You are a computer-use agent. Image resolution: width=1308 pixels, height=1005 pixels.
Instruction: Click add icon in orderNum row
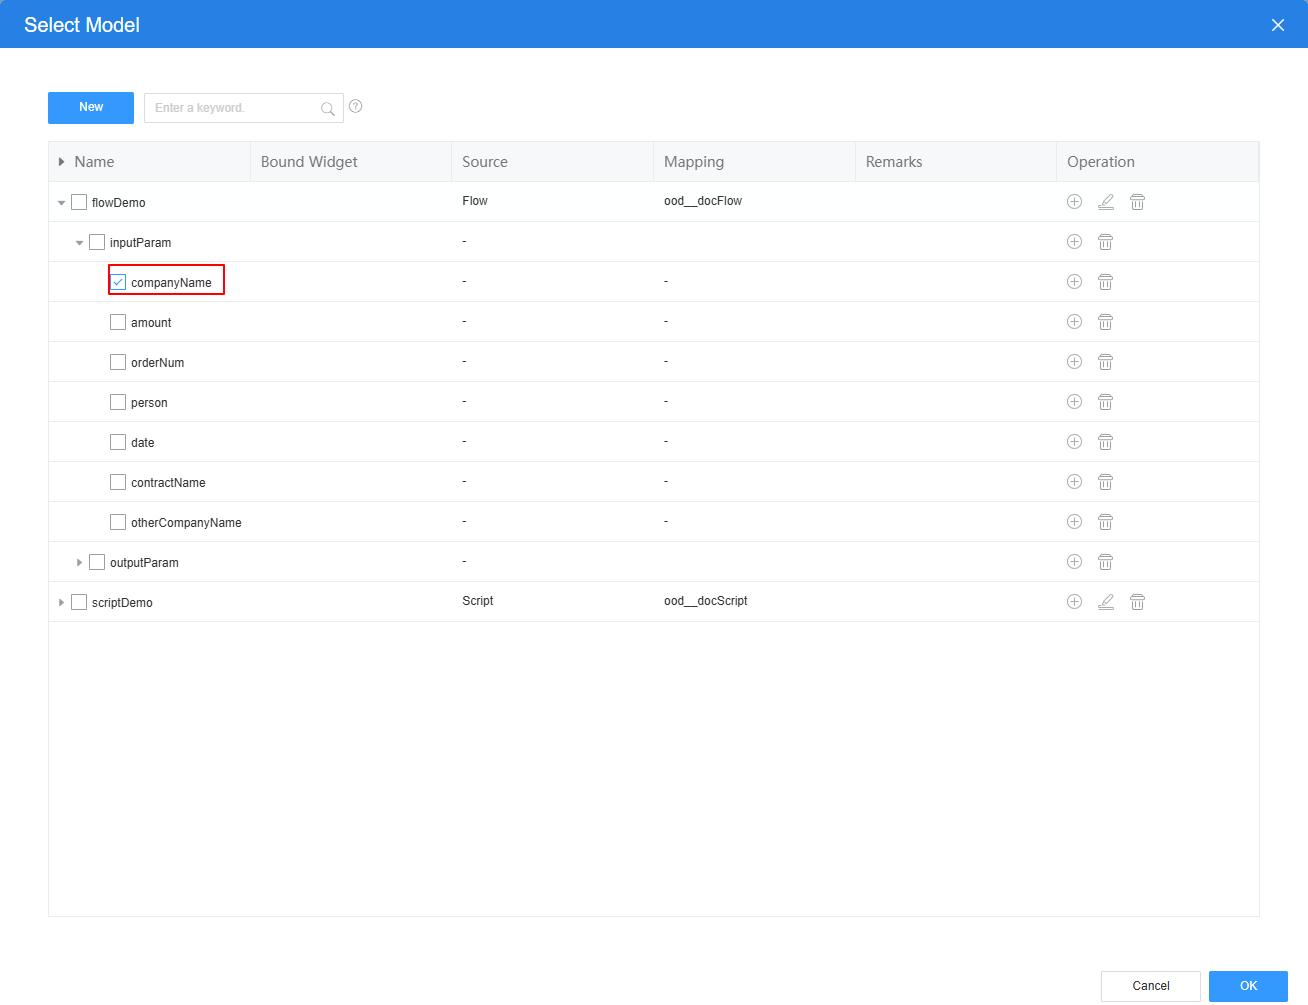[x=1074, y=361]
